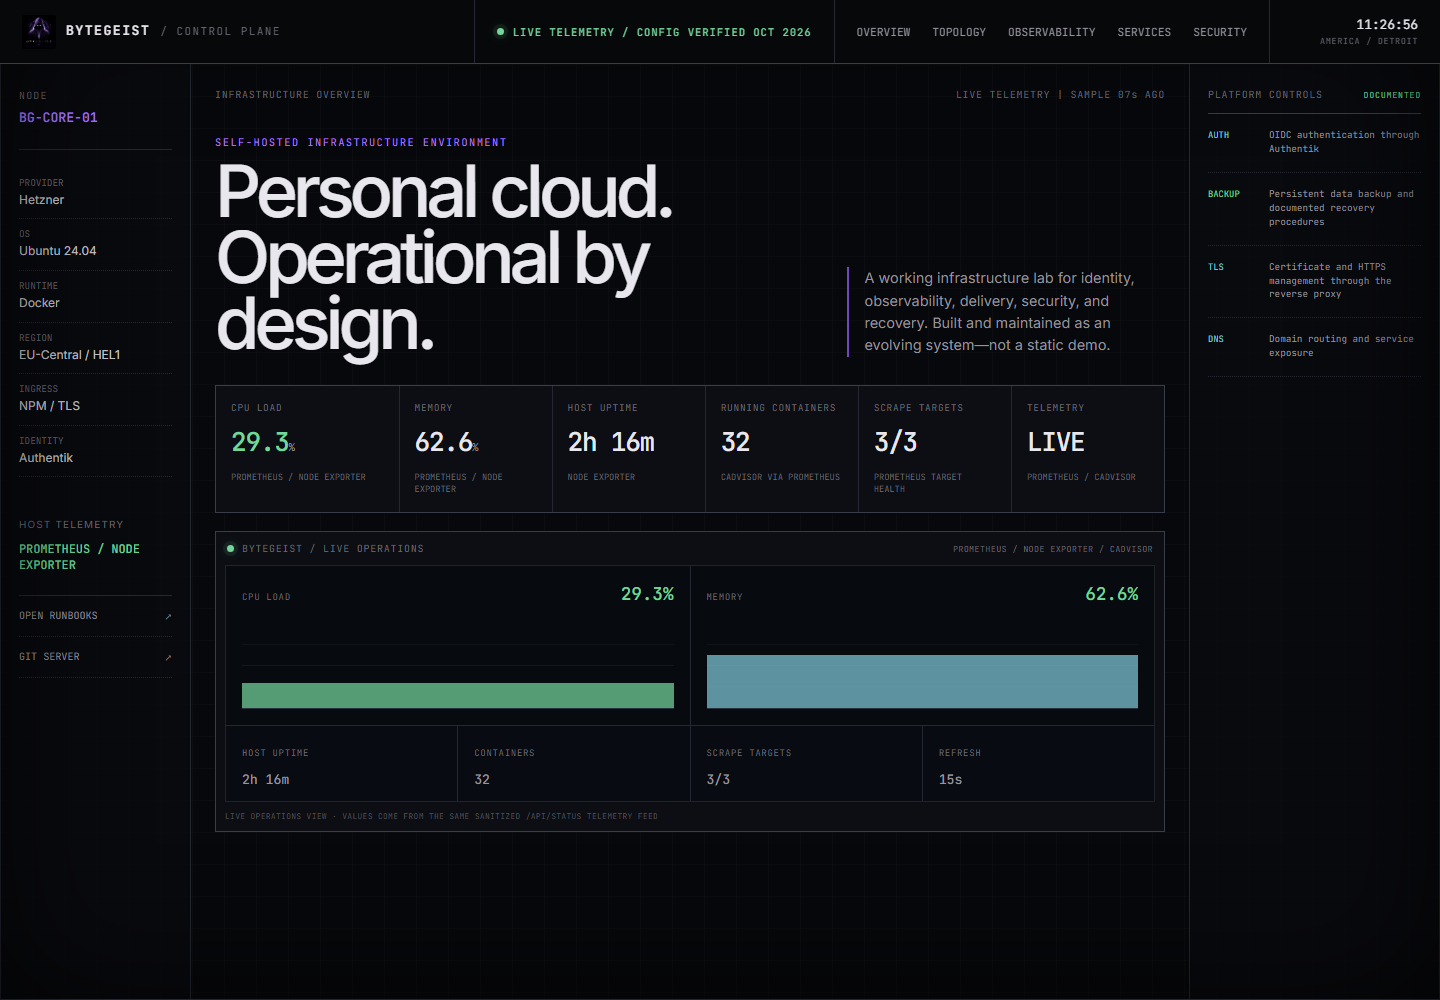Click the Refresh 15s cell

point(1038,764)
